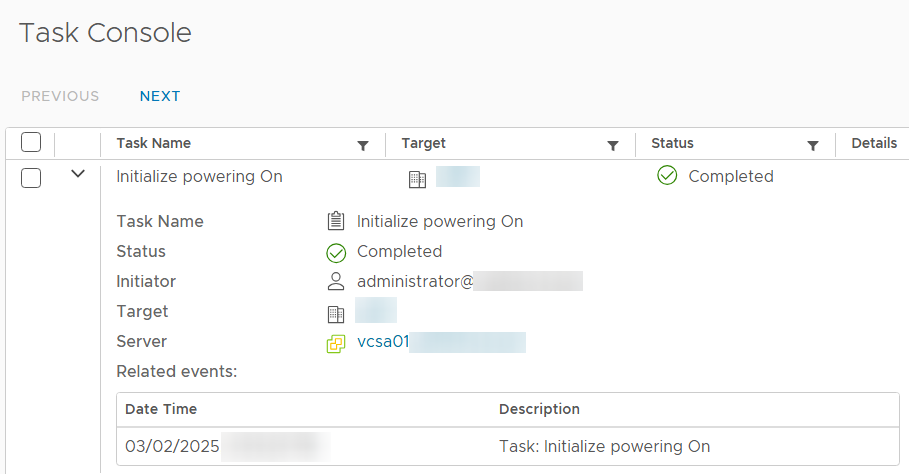Tick the select-all checkbox in the table header
The image size is (909, 474).
pos(31,142)
